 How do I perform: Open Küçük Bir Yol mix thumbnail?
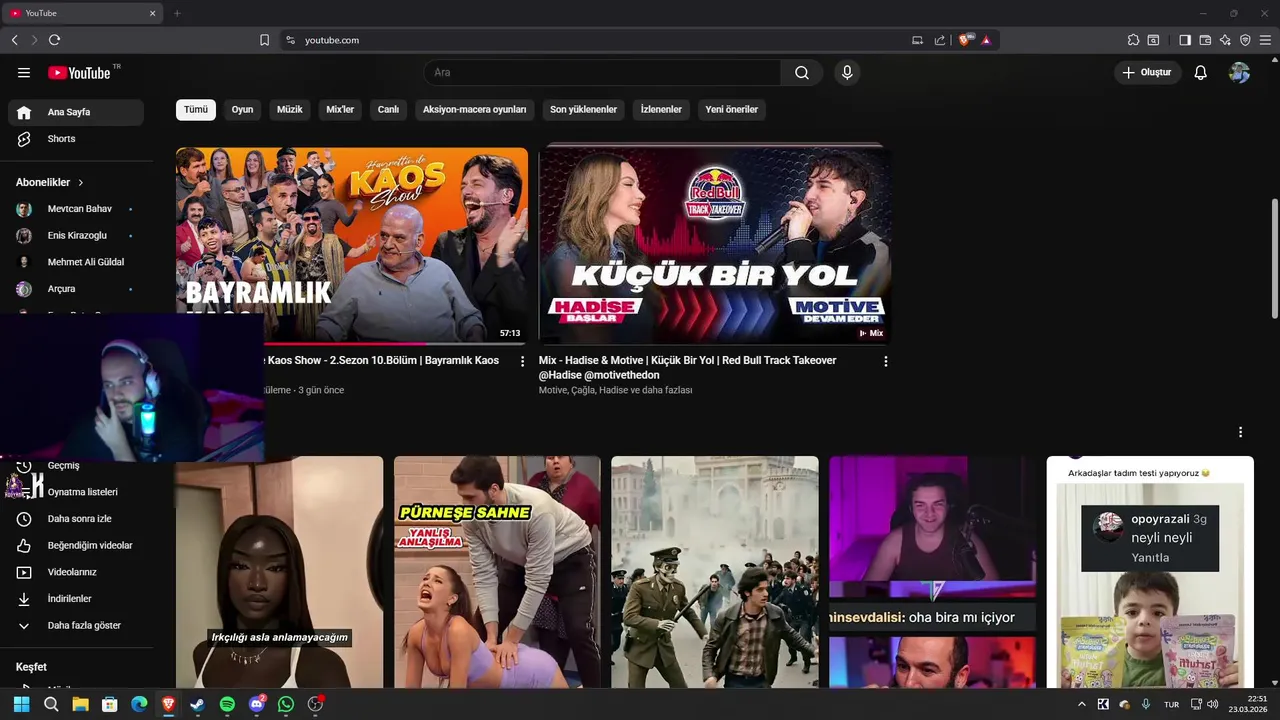click(715, 246)
